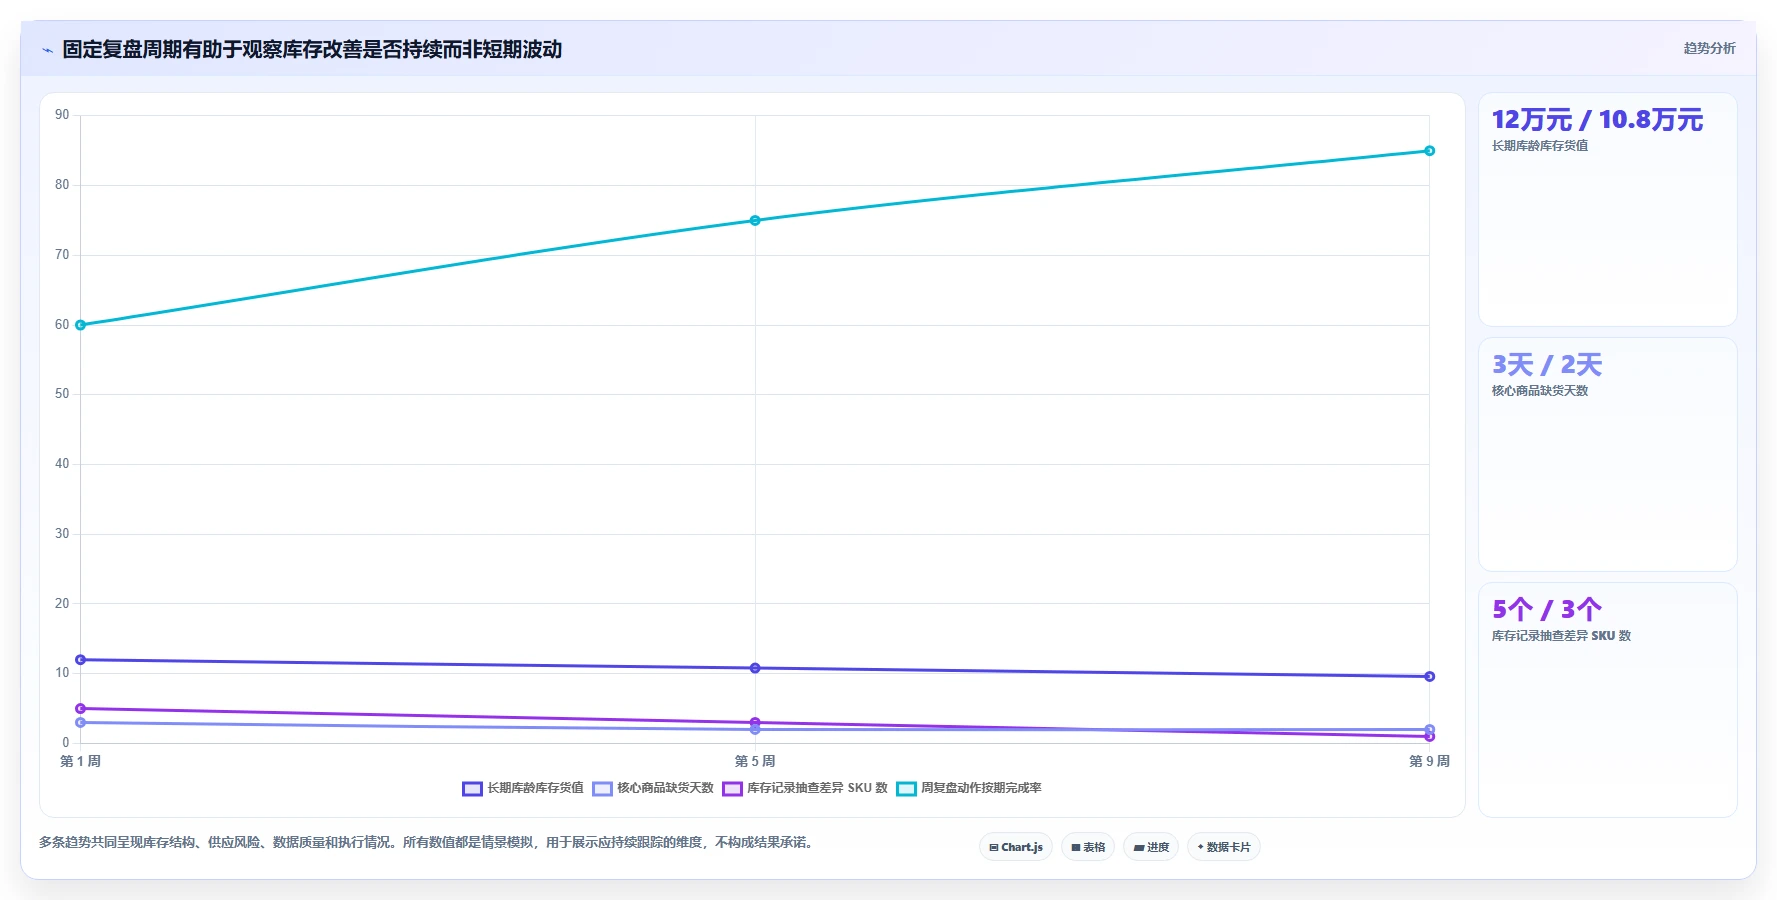Select the teal completion-rate point at 第 9 周

(x=1429, y=151)
